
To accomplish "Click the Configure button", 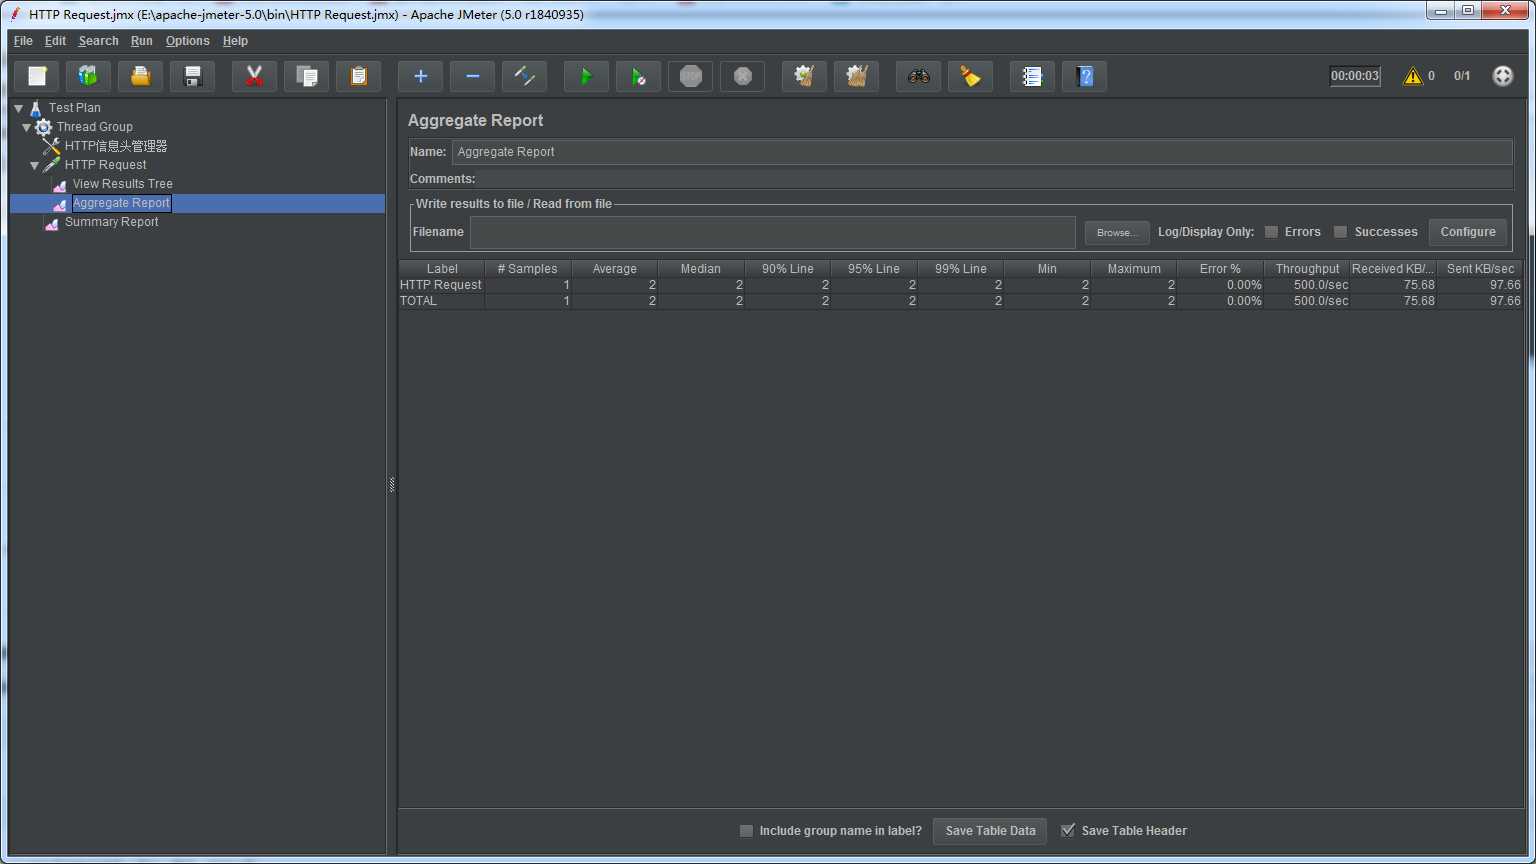I will point(1468,232).
